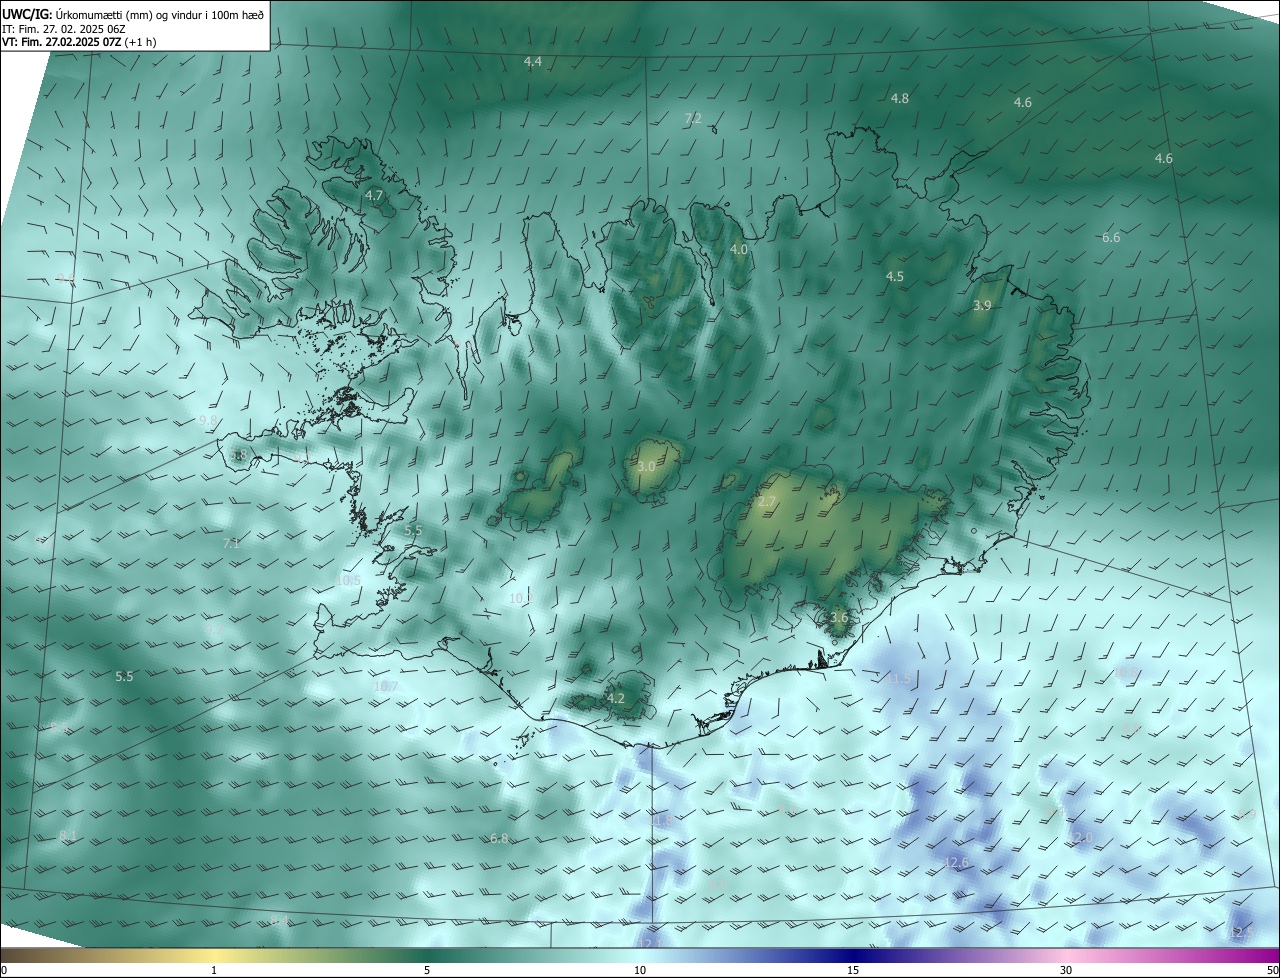The image size is (1280, 978).
Task: Click the 4.2 value on the southern glacier
Action: pyautogui.click(x=616, y=698)
